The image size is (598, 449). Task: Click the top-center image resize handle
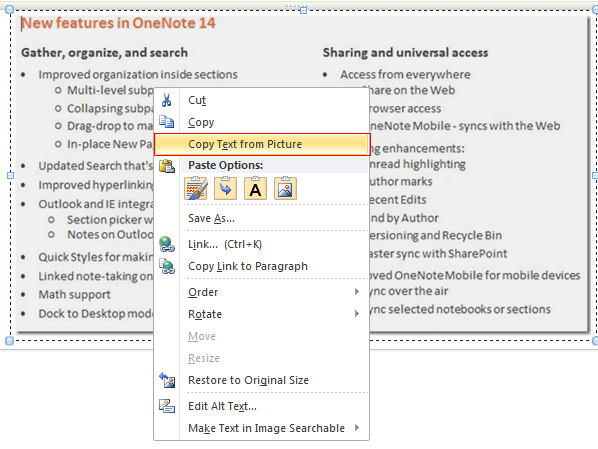tap(303, 10)
